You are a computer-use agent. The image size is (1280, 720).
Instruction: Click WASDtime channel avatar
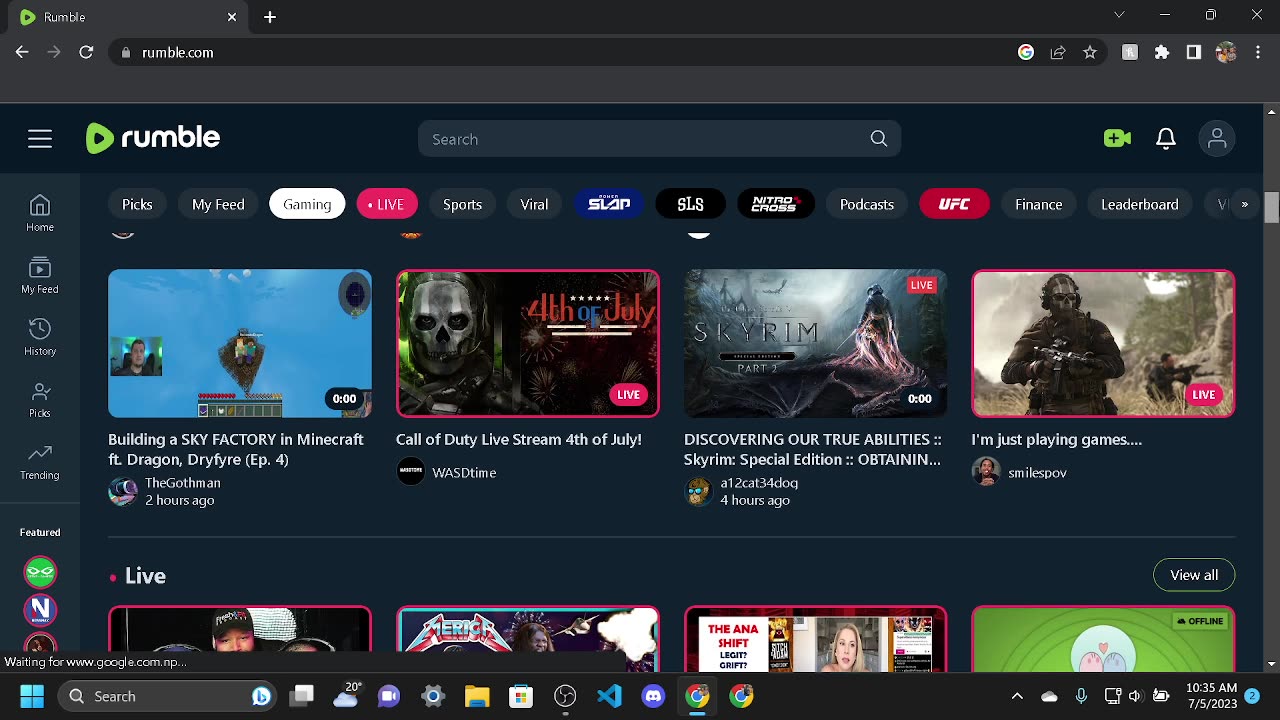click(411, 471)
